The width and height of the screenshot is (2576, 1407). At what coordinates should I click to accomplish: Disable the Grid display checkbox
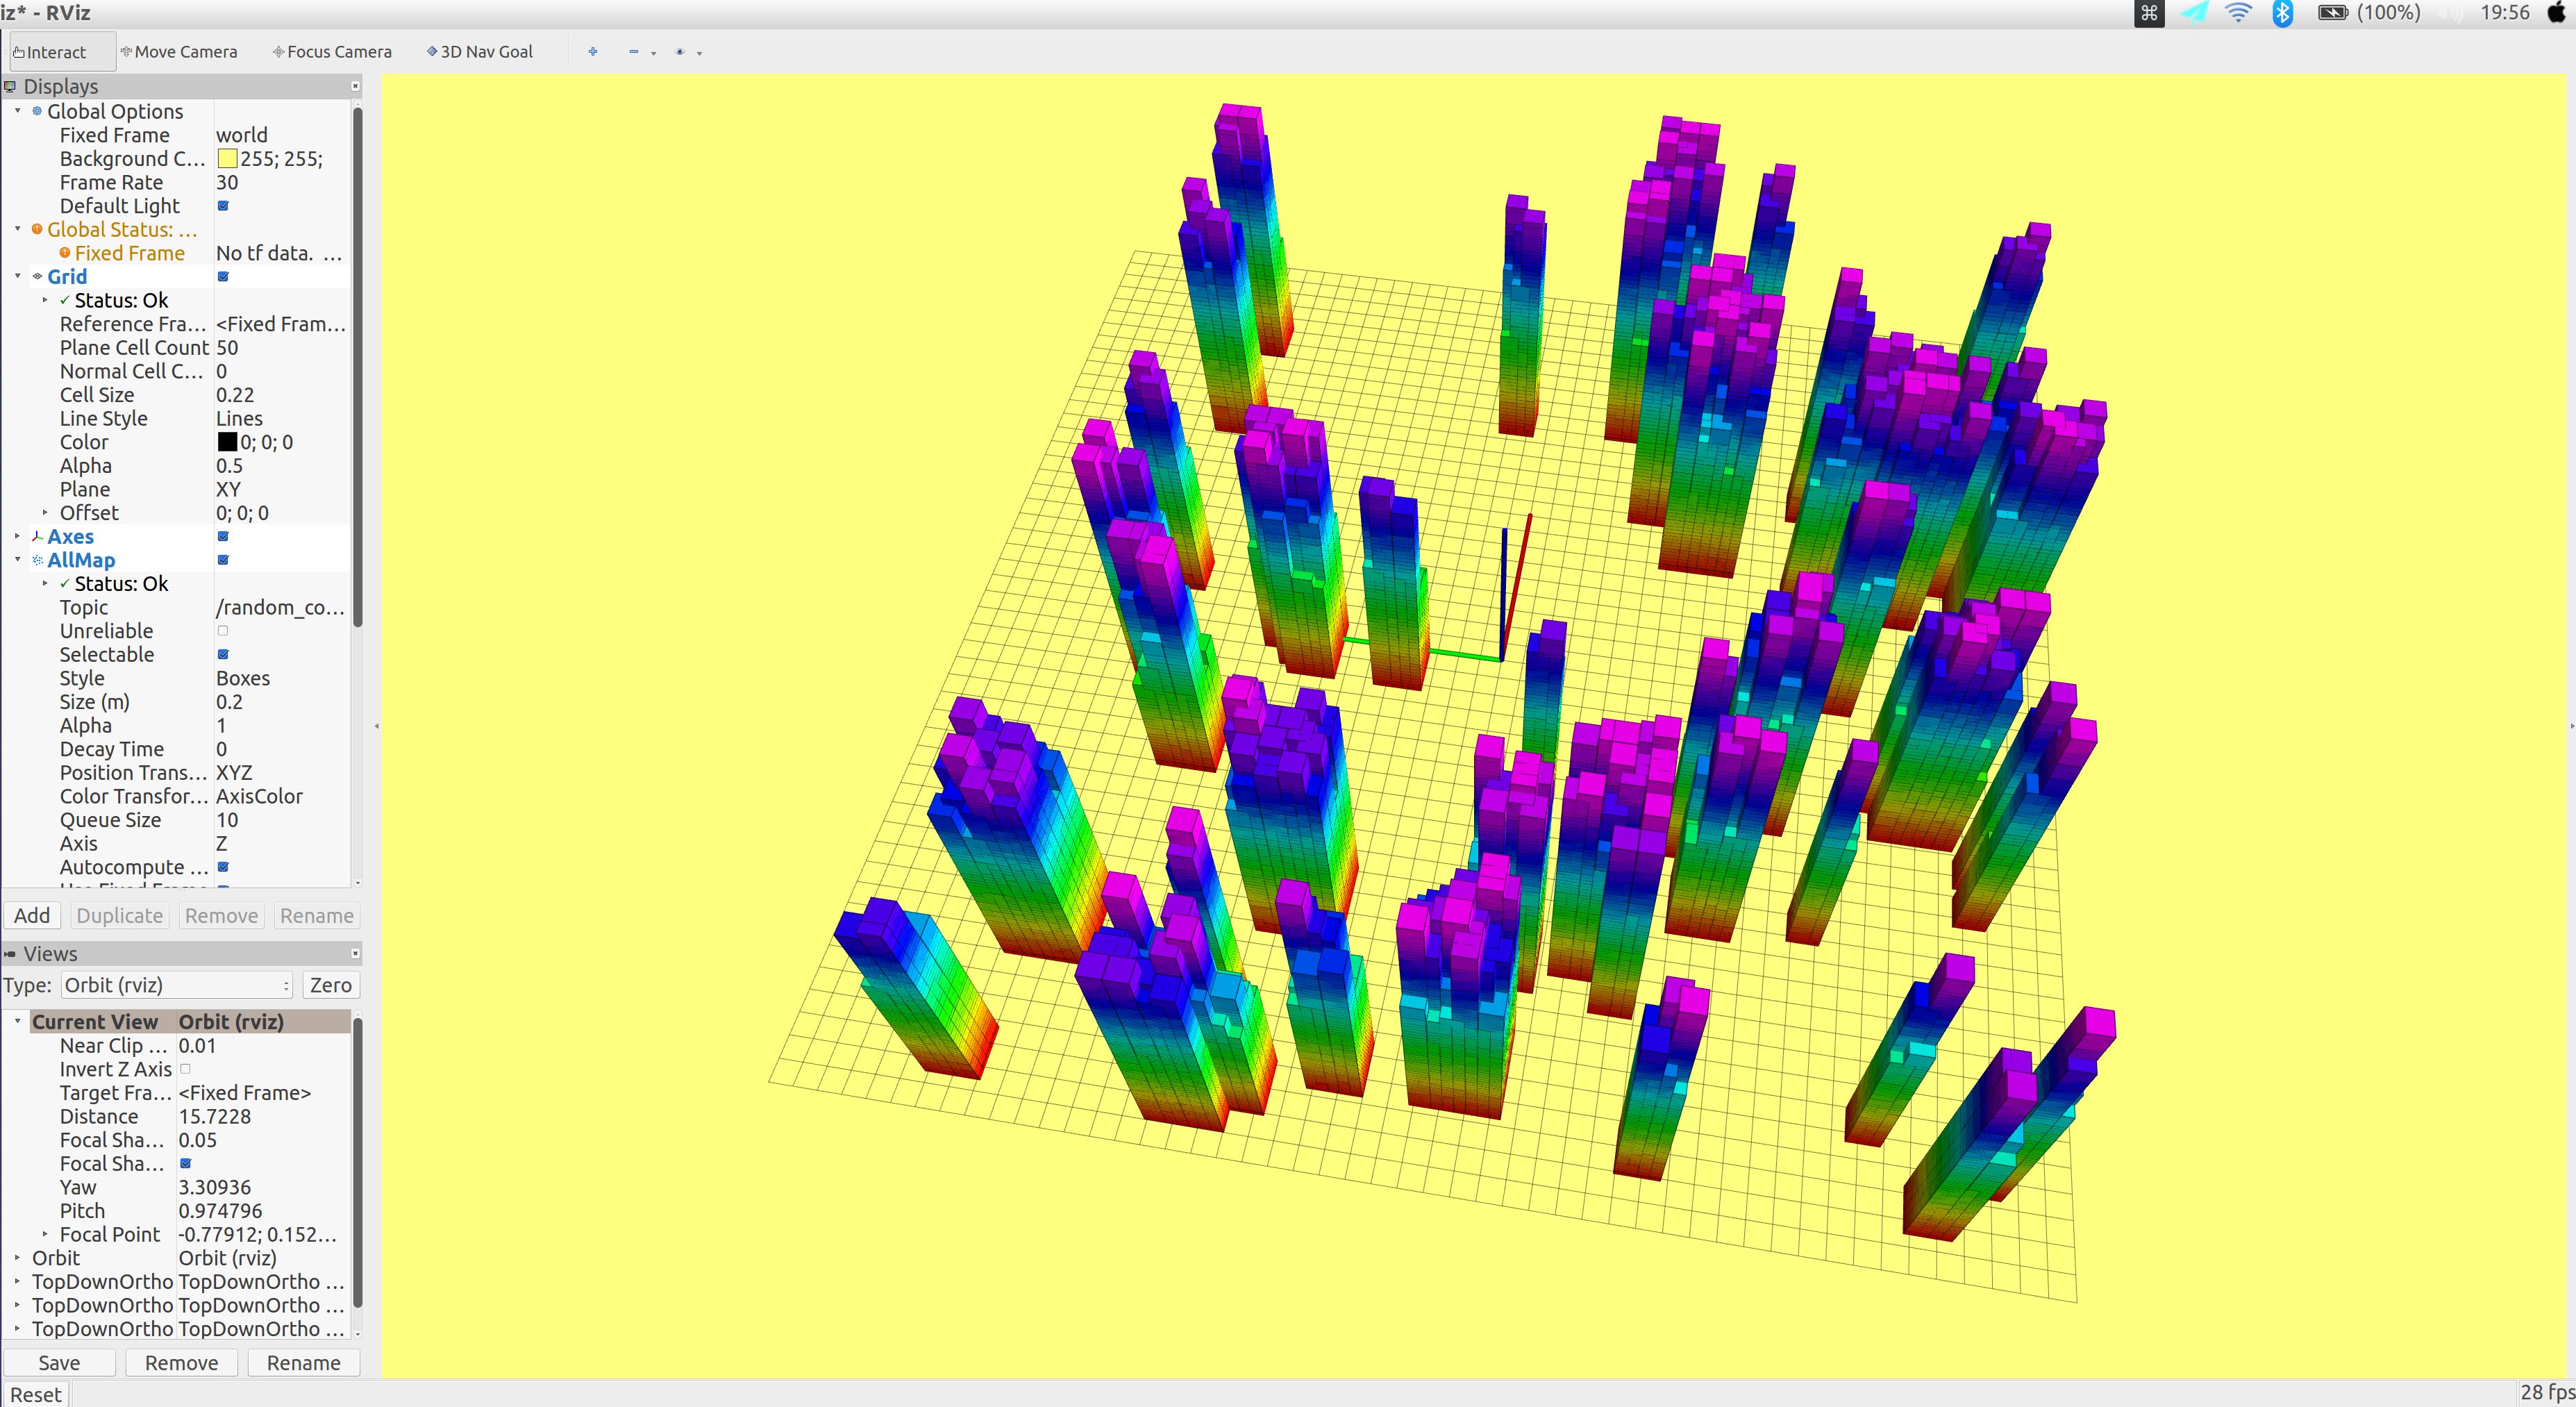tap(223, 277)
